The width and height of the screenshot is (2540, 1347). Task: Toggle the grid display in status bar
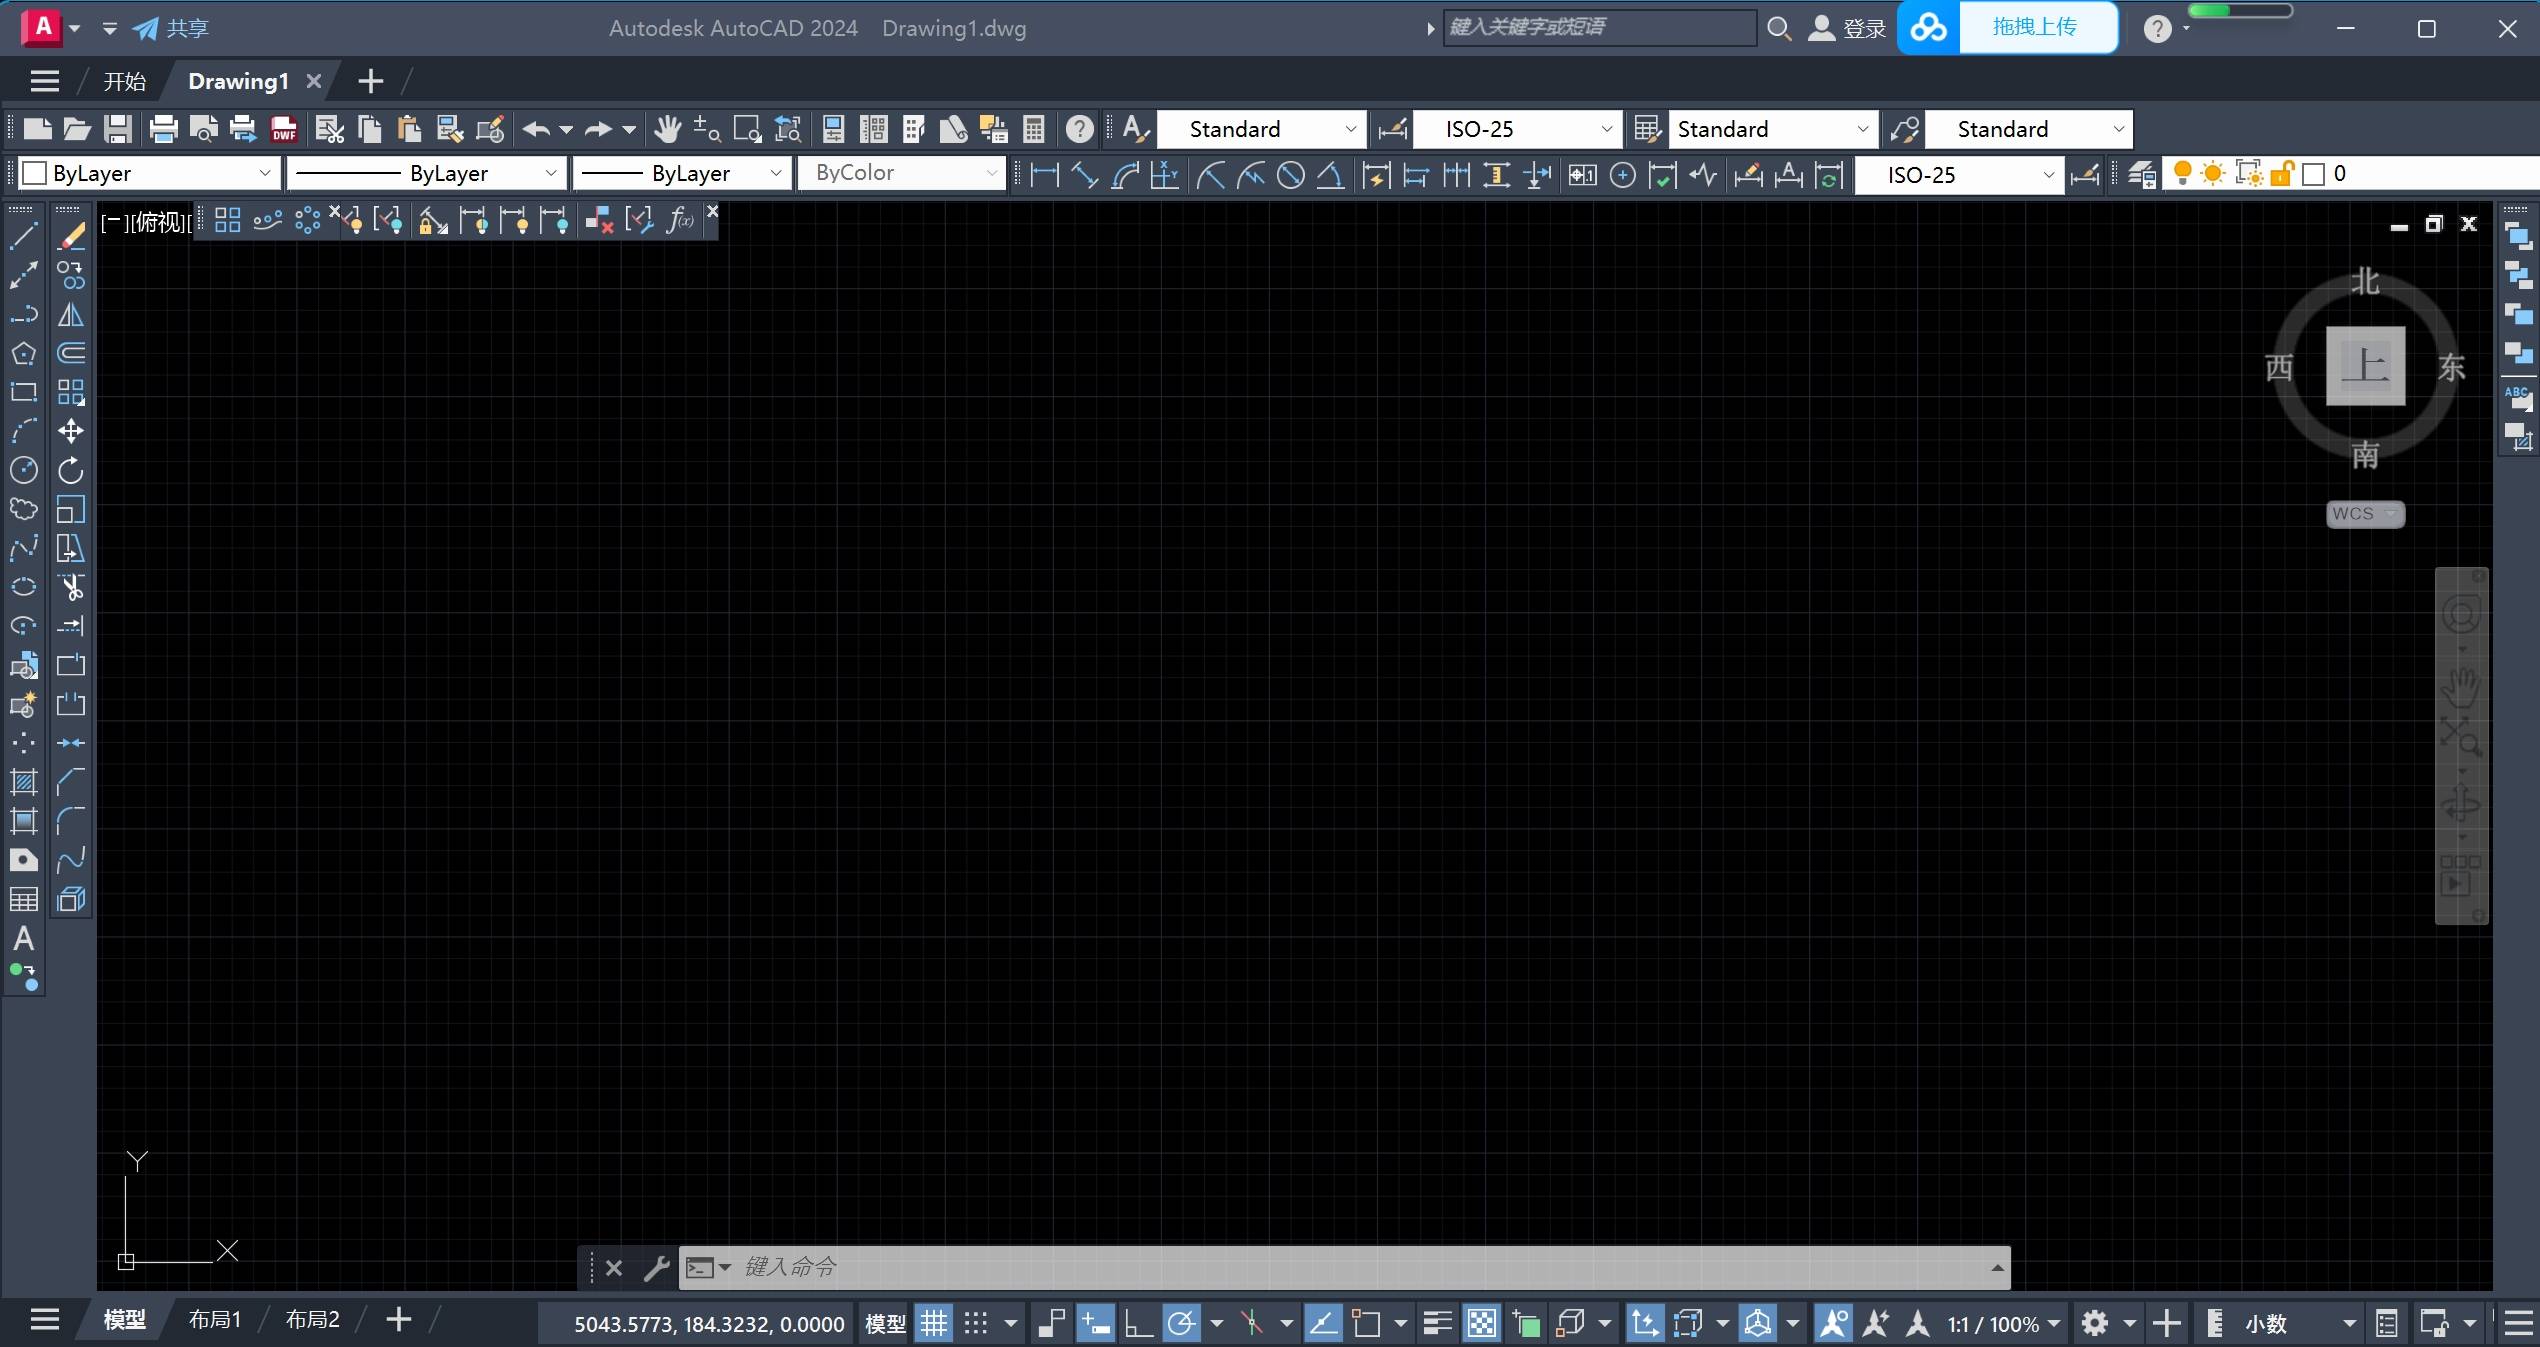pos(934,1323)
